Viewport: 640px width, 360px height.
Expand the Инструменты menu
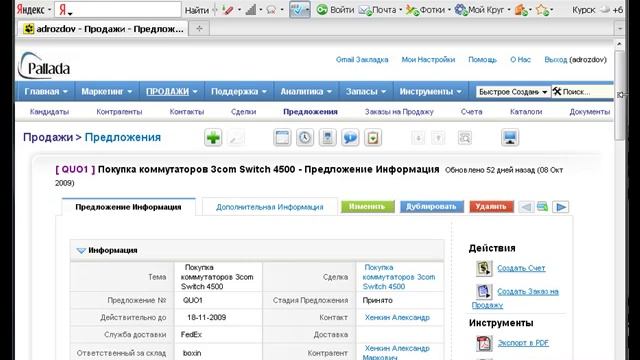click(x=431, y=91)
